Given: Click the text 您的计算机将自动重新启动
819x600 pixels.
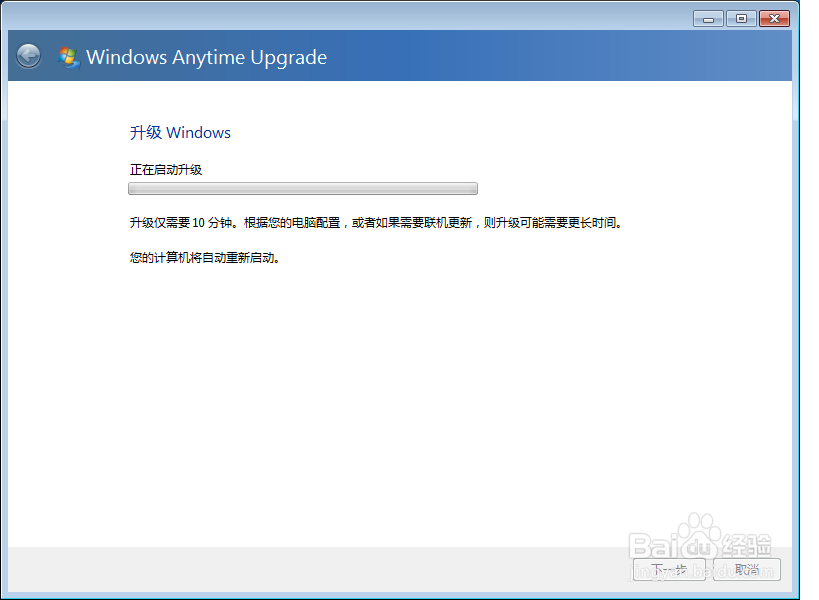Looking at the screenshot, I should click(202, 258).
